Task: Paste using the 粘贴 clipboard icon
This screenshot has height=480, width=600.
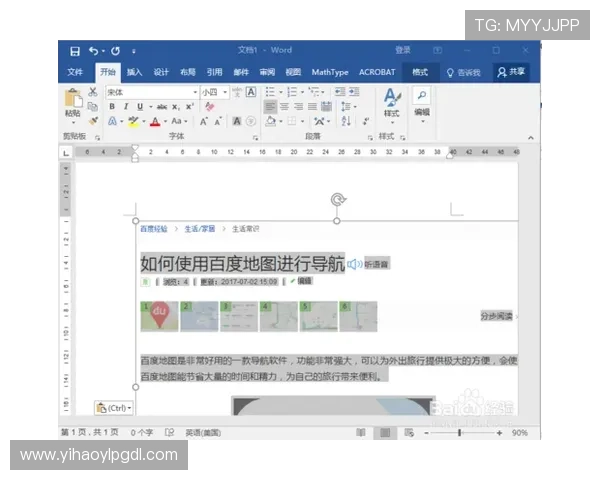Action: pyautogui.click(x=73, y=98)
